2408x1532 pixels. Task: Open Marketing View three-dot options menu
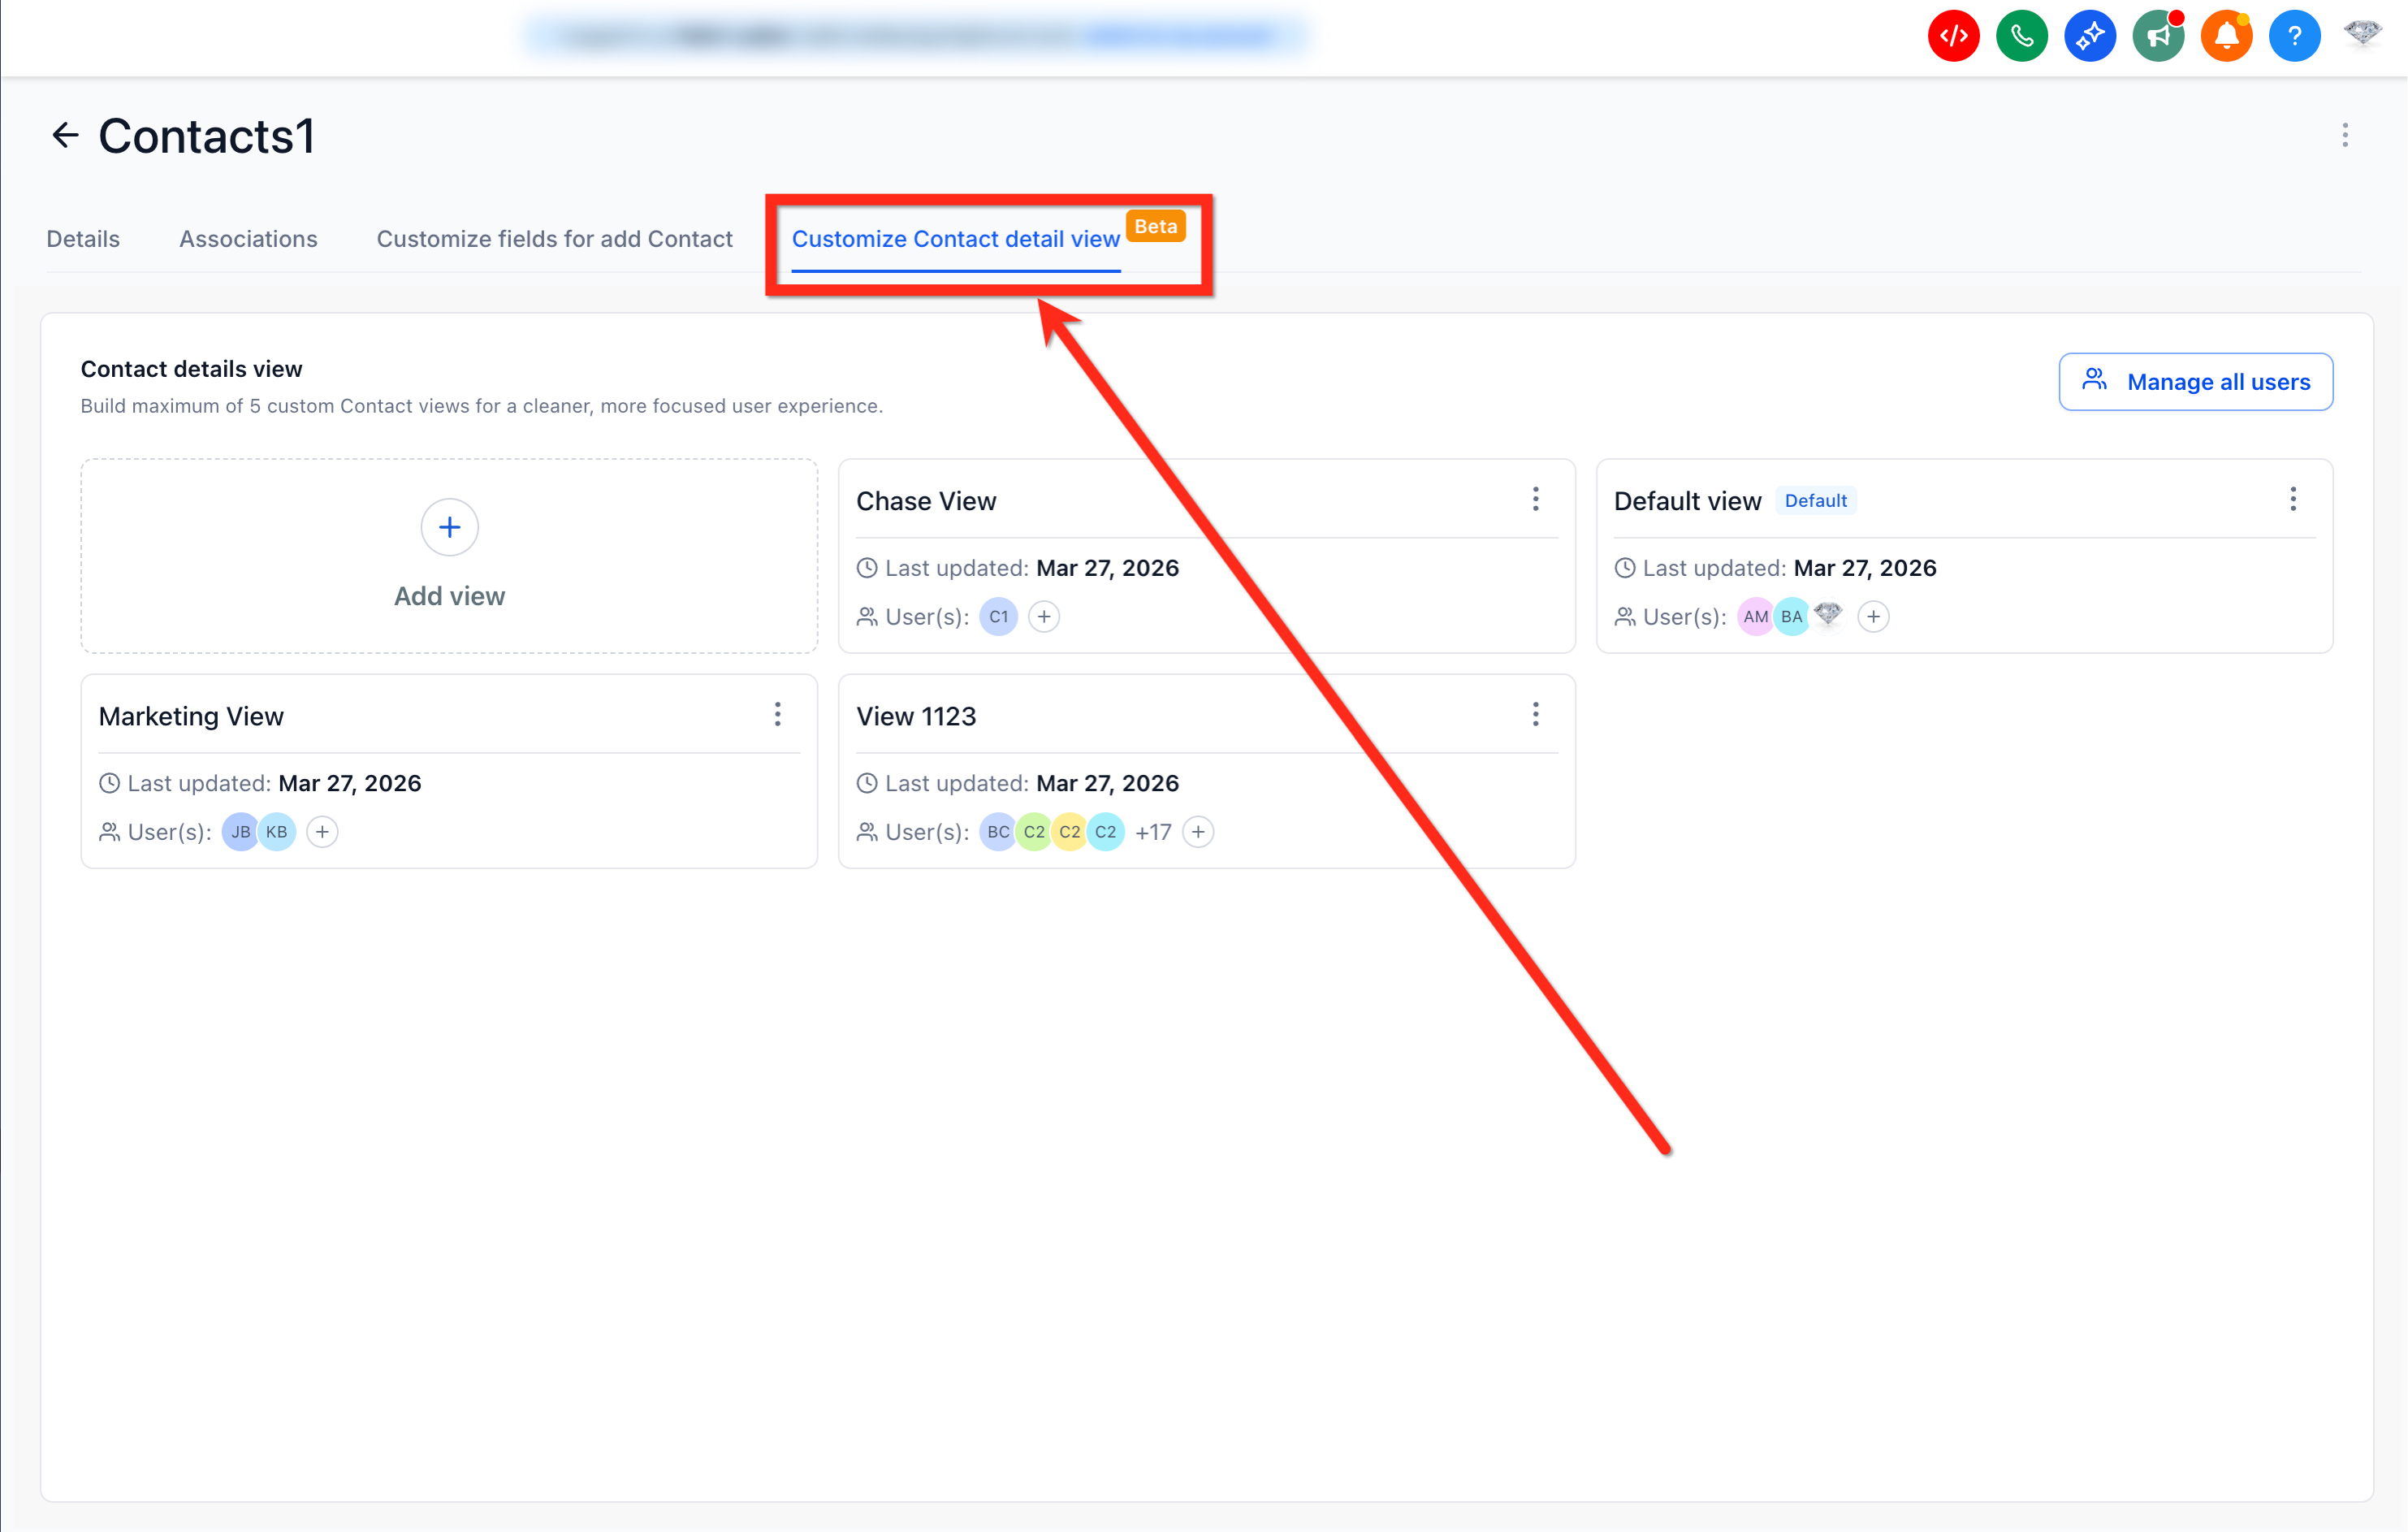click(x=777, y=714)
